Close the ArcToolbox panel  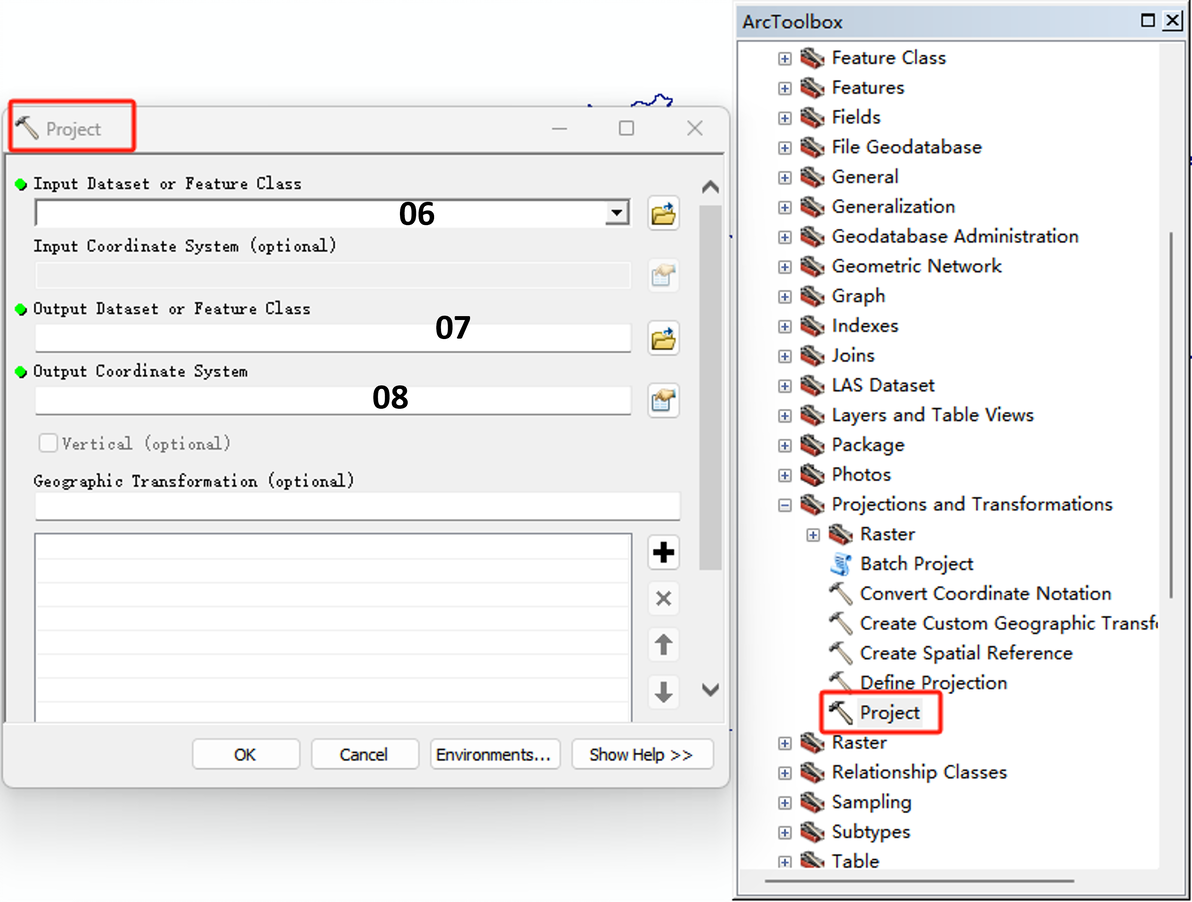[1173, 21]
